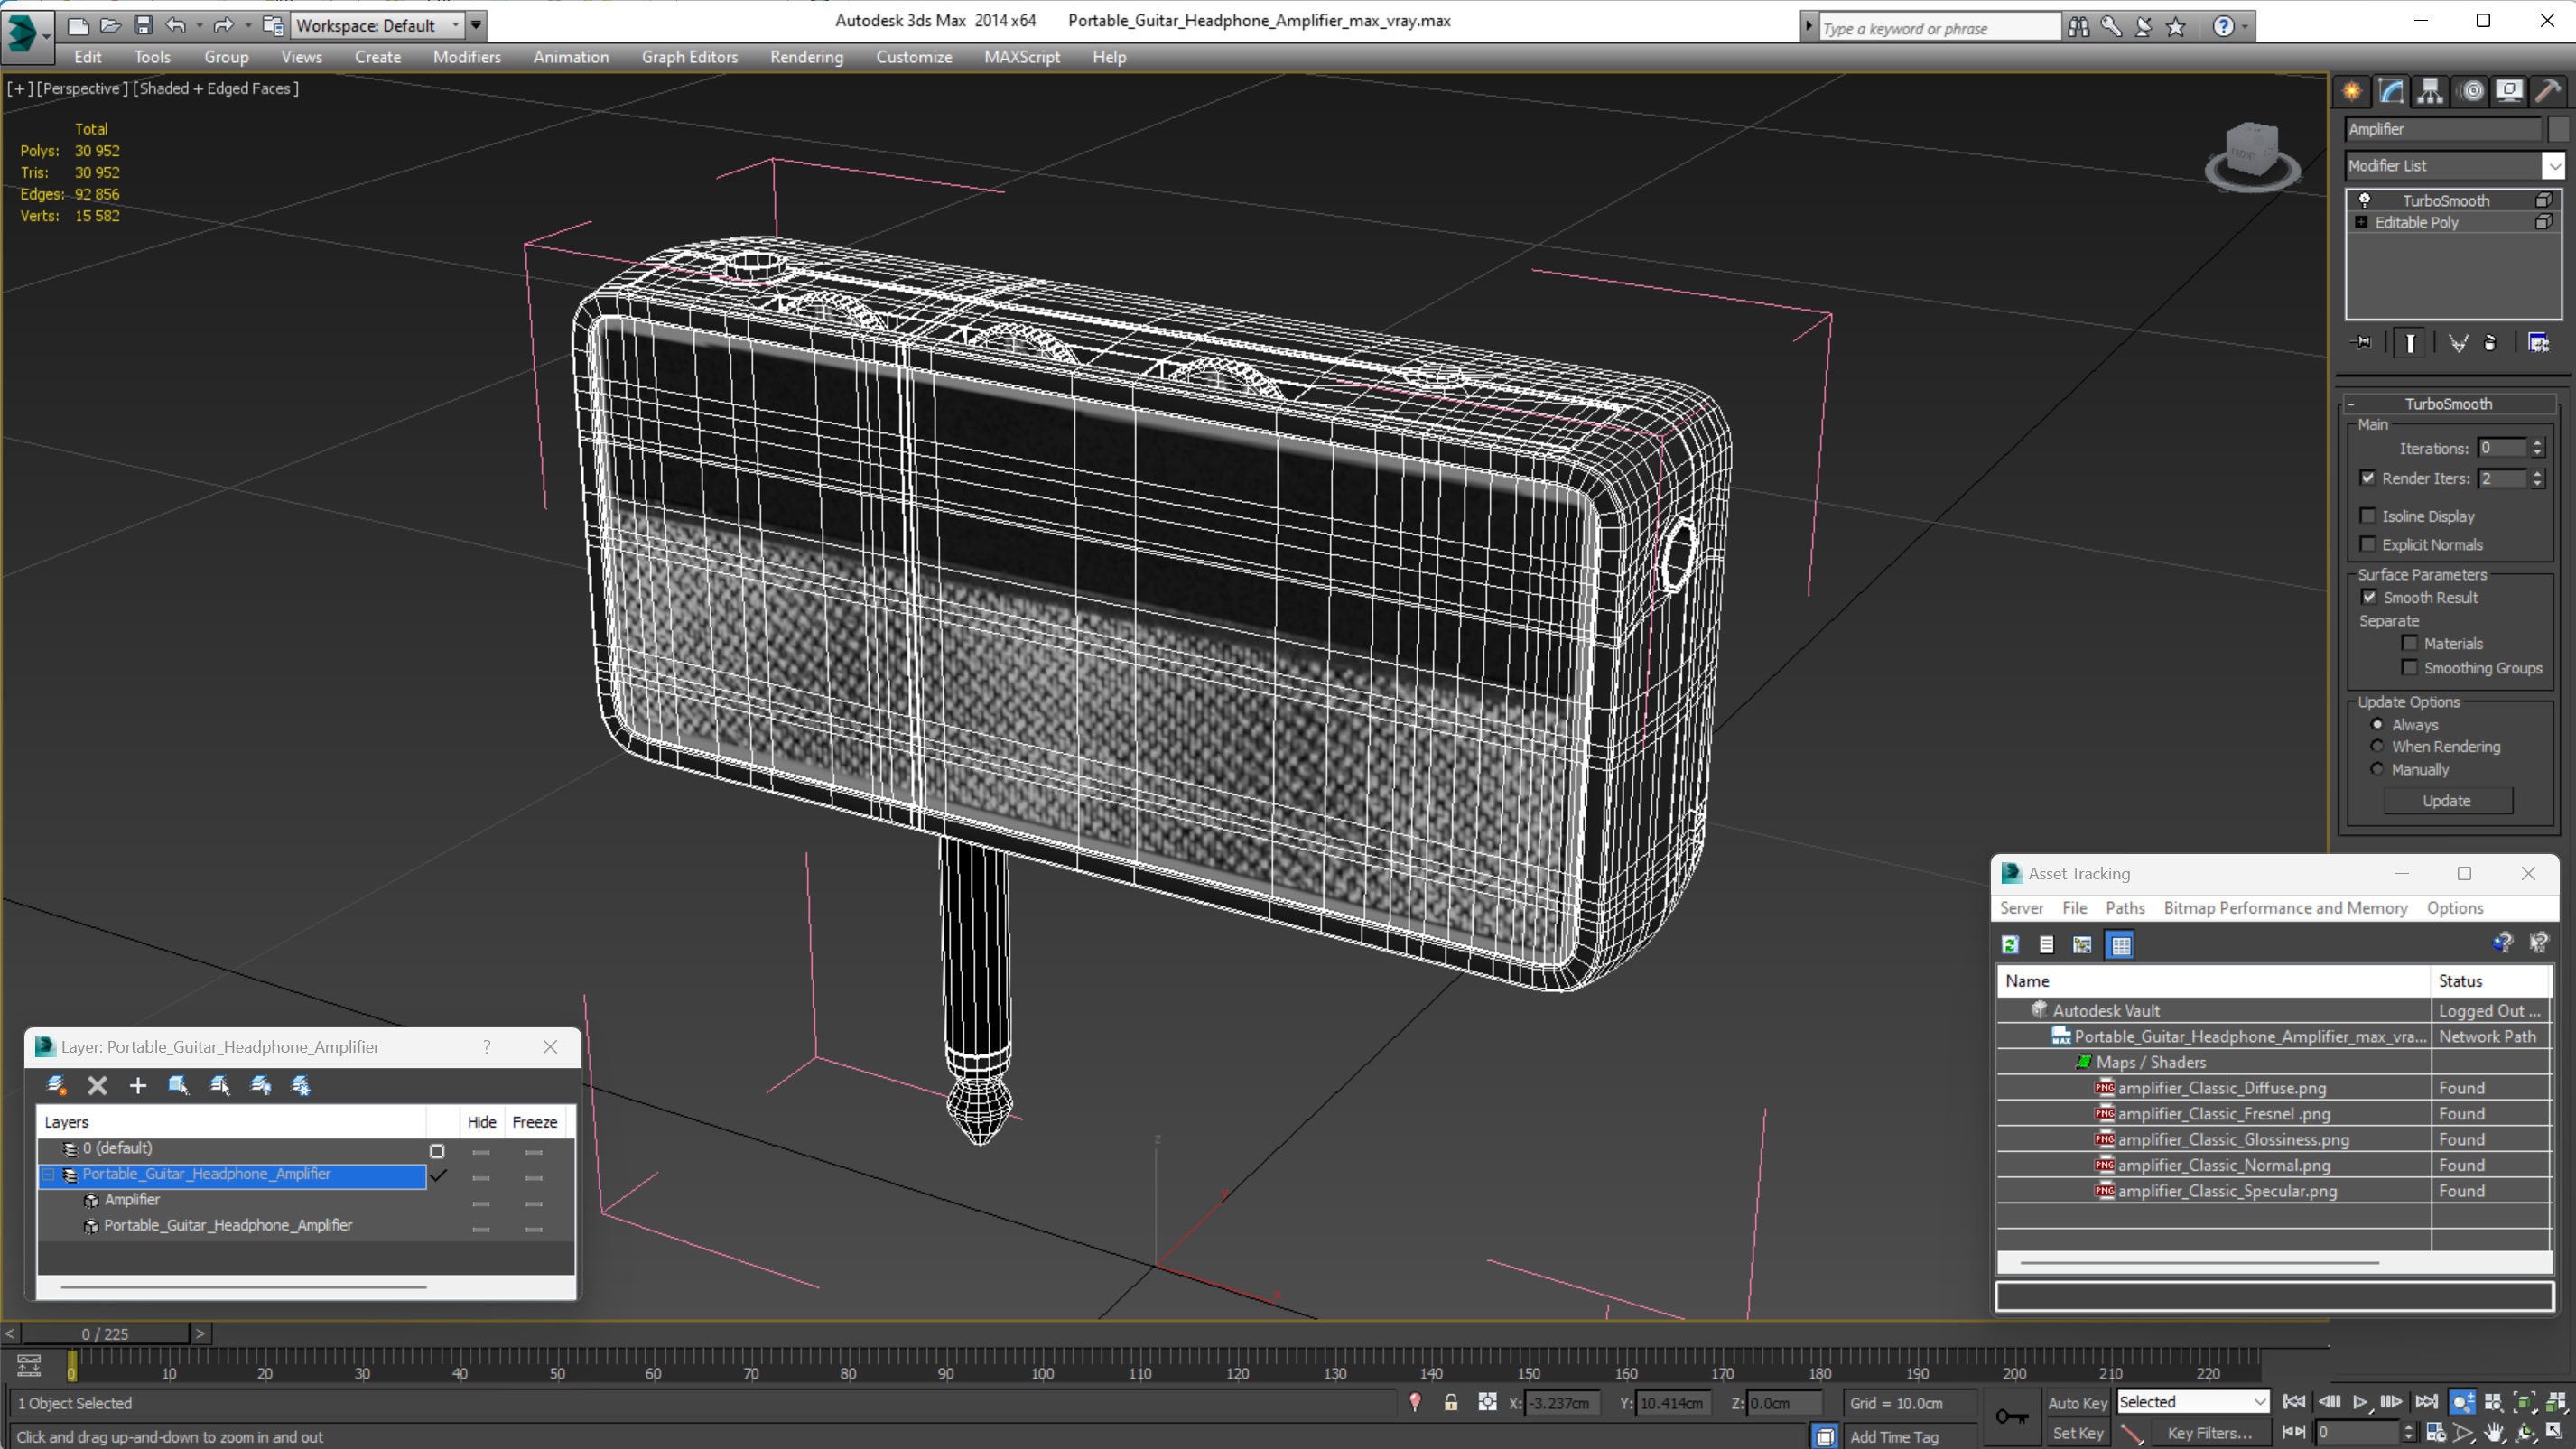Enable Isoline Display checkbox
This screenshot has height=1449, width=2576.
2367,516
